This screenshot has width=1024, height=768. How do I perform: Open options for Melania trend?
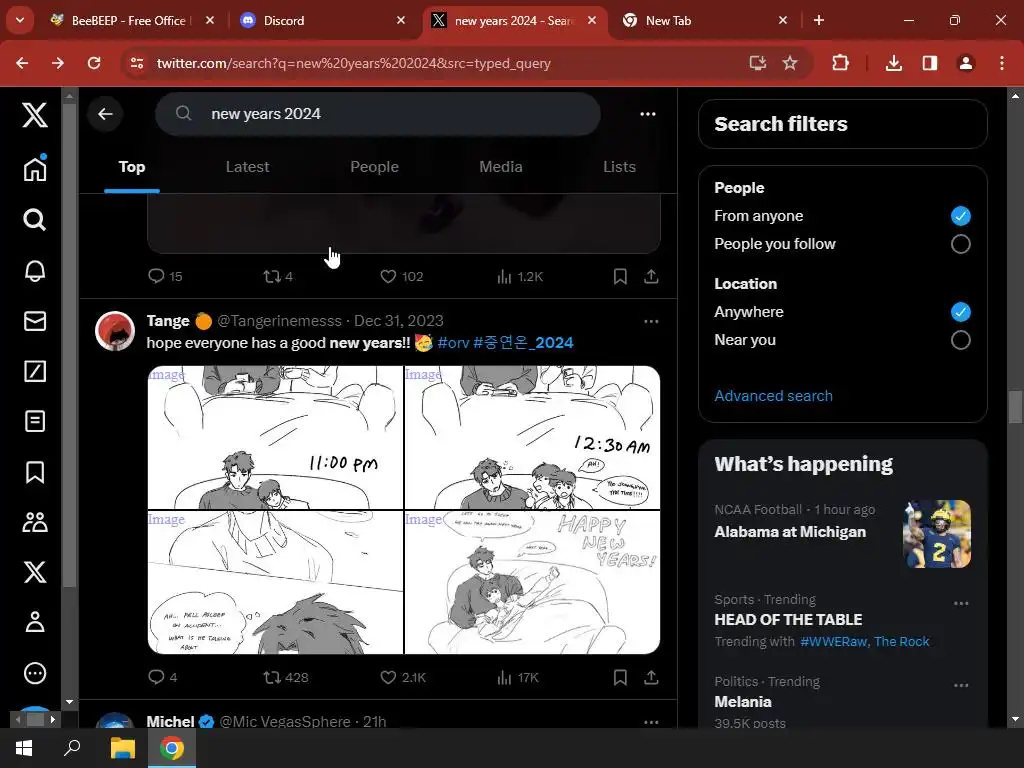[x=961, y=685]
